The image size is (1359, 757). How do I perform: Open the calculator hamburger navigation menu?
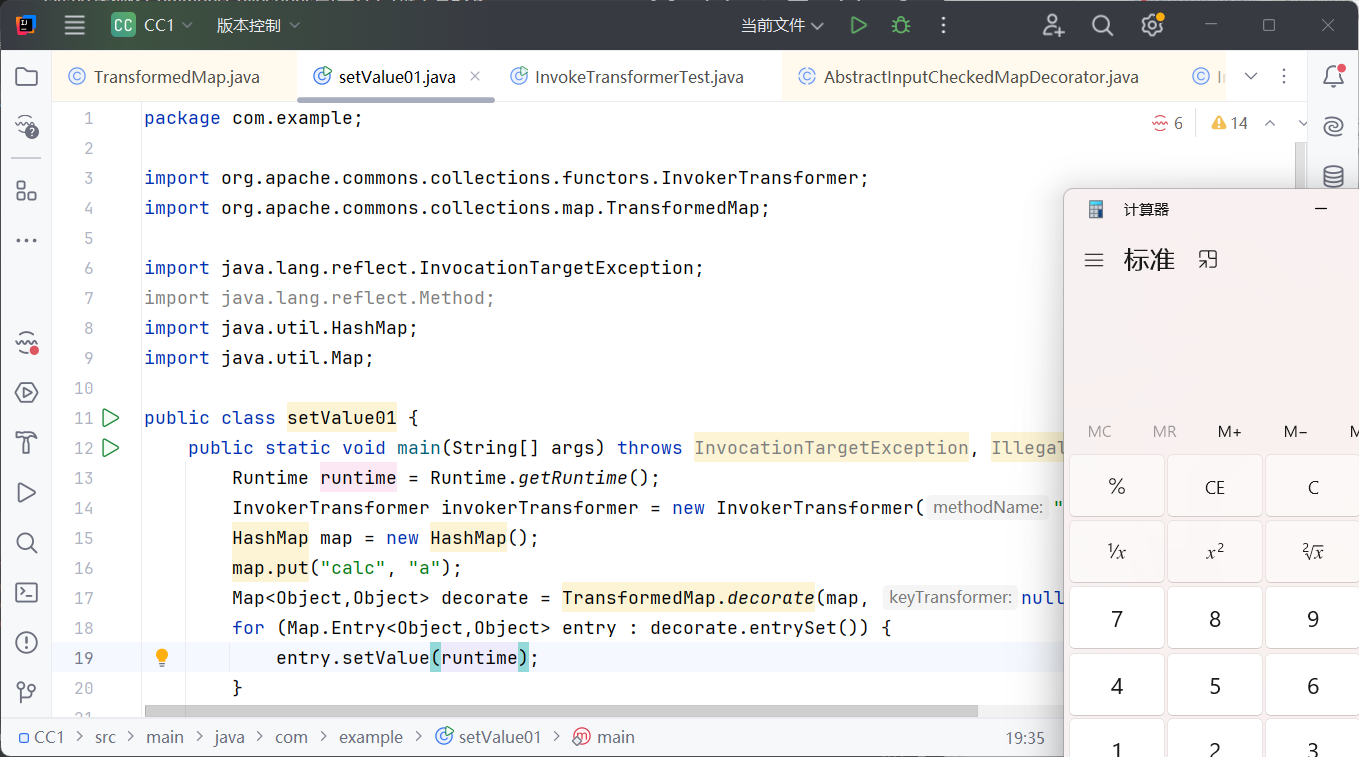1094,260
